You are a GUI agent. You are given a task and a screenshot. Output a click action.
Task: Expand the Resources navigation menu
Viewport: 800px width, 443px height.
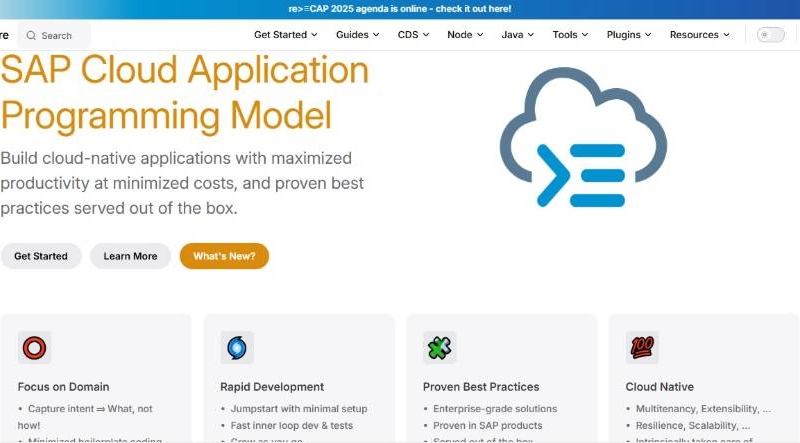click(699, 35)
